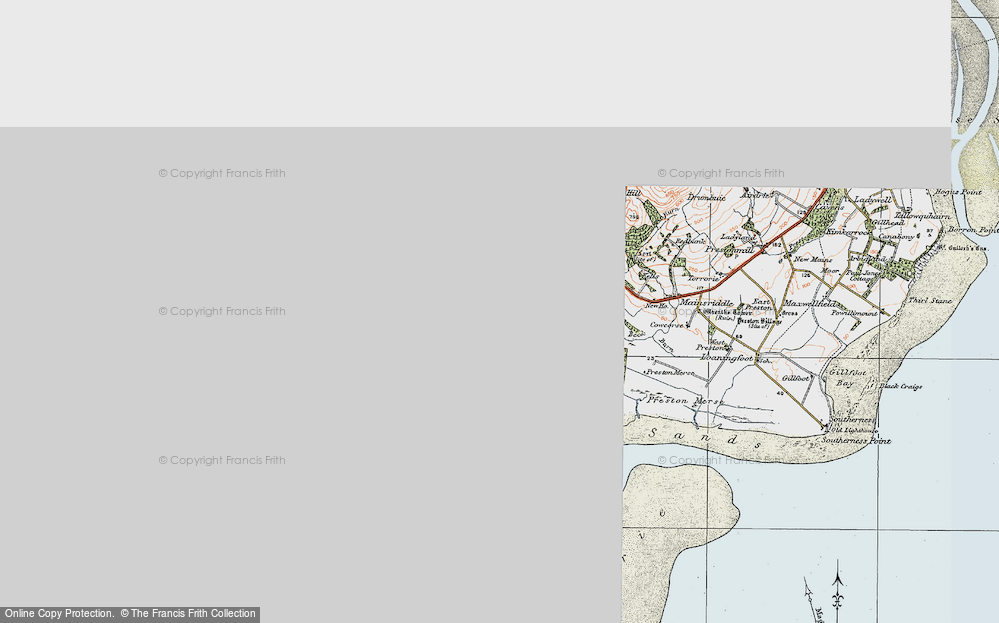Select the Canabony label

896,236
